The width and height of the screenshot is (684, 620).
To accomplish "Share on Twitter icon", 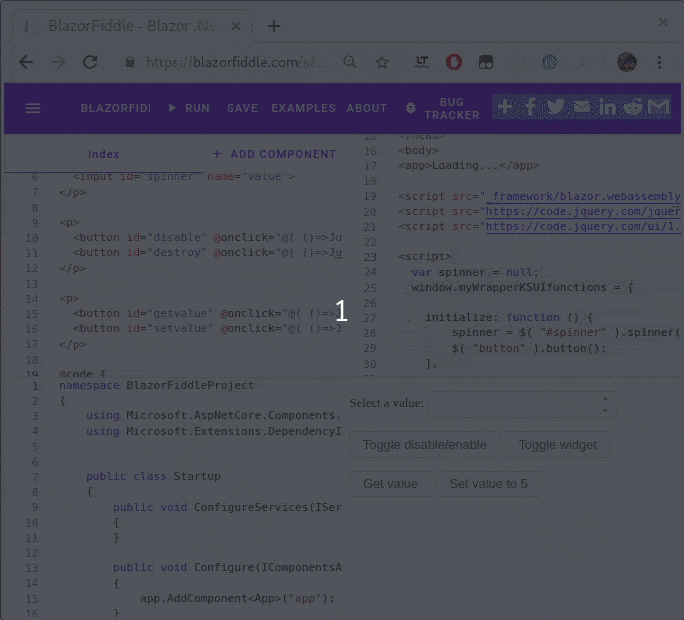I will coord(555,107).
